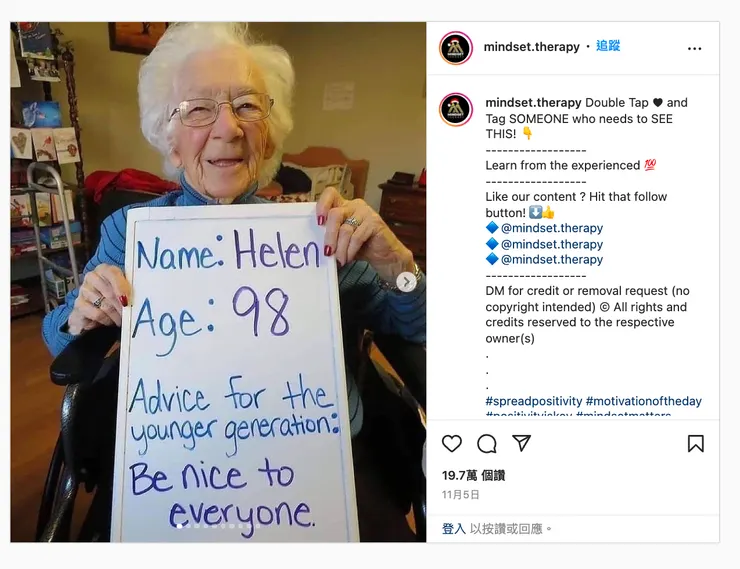
Task: Save the post with the bookmark icon
Action: [x=696, y=443]
